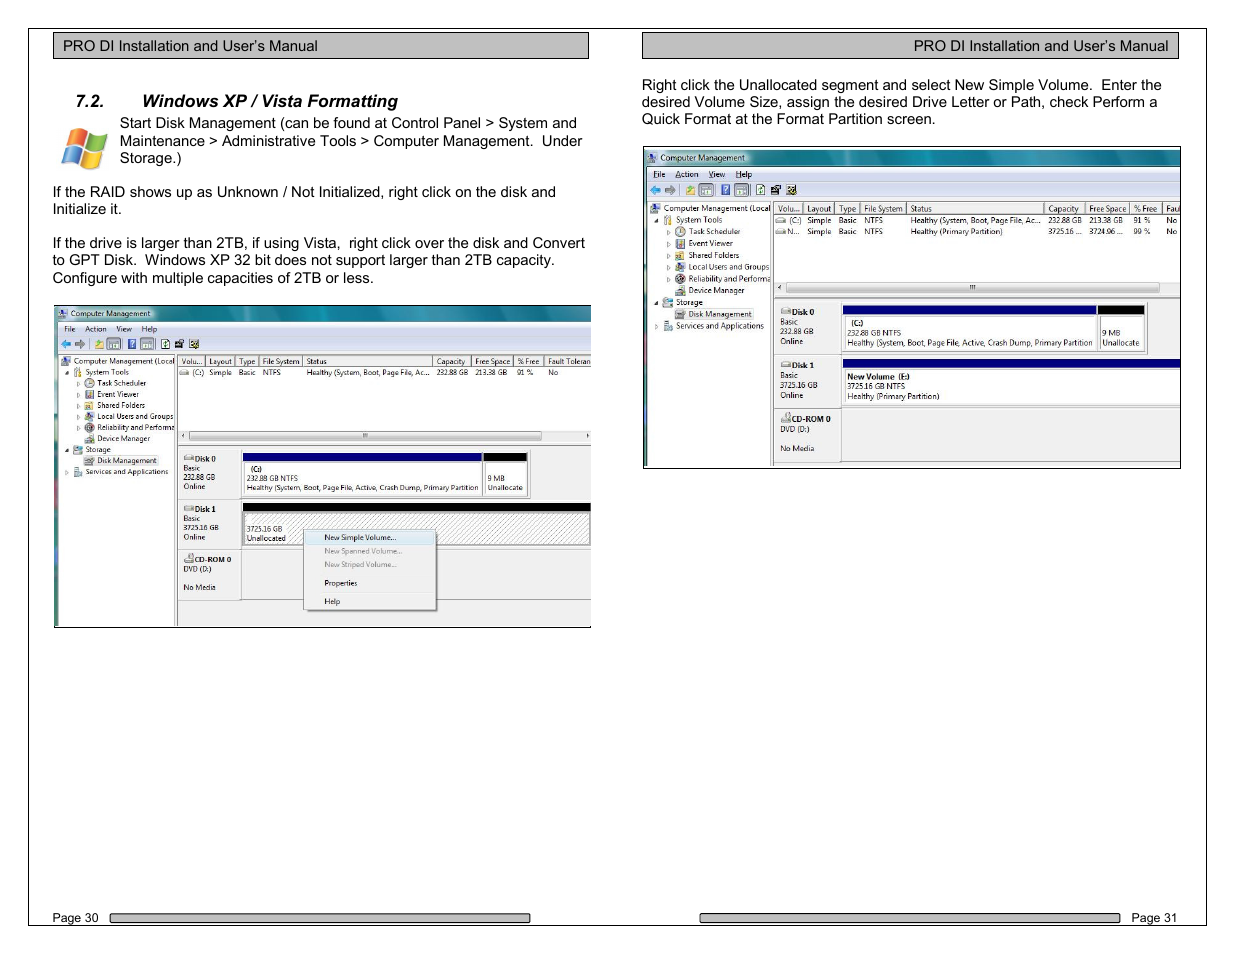The height and width of the screenshot is (954, 1235).
Task: Click the blue Help question-mark icon, page 30 screenshot
Action: [x=131, y=344]
